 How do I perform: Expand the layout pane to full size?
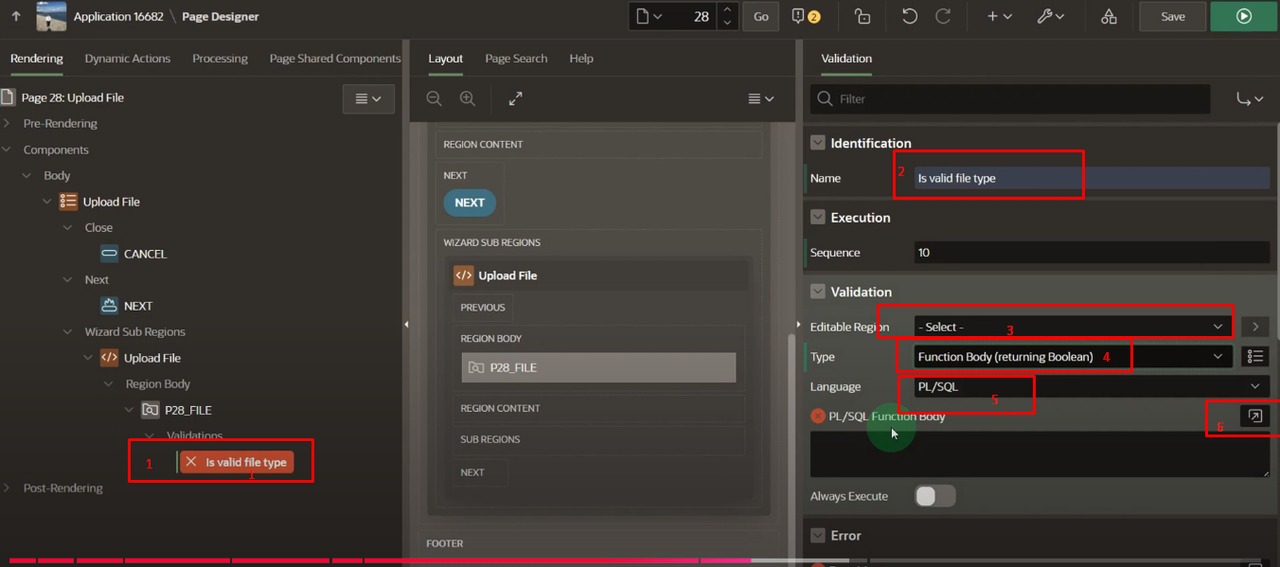(515, 99)
